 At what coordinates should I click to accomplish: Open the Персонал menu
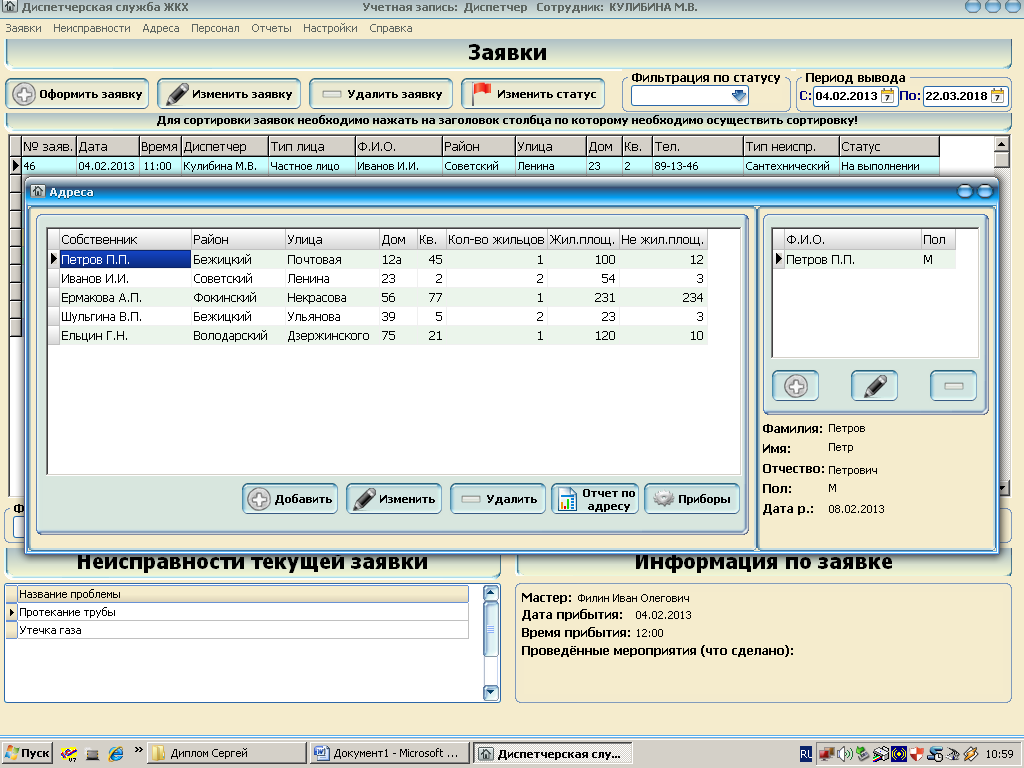pos(215,28)
